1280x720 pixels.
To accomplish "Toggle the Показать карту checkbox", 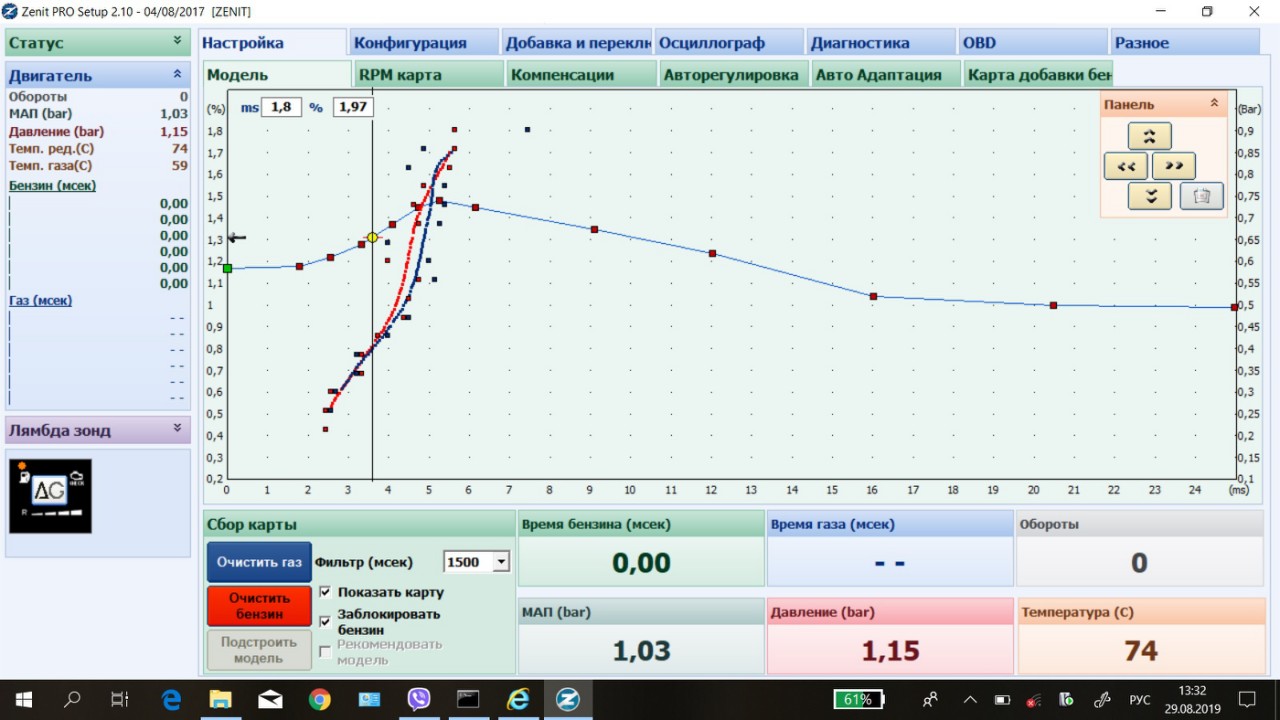I will (325, 592).
